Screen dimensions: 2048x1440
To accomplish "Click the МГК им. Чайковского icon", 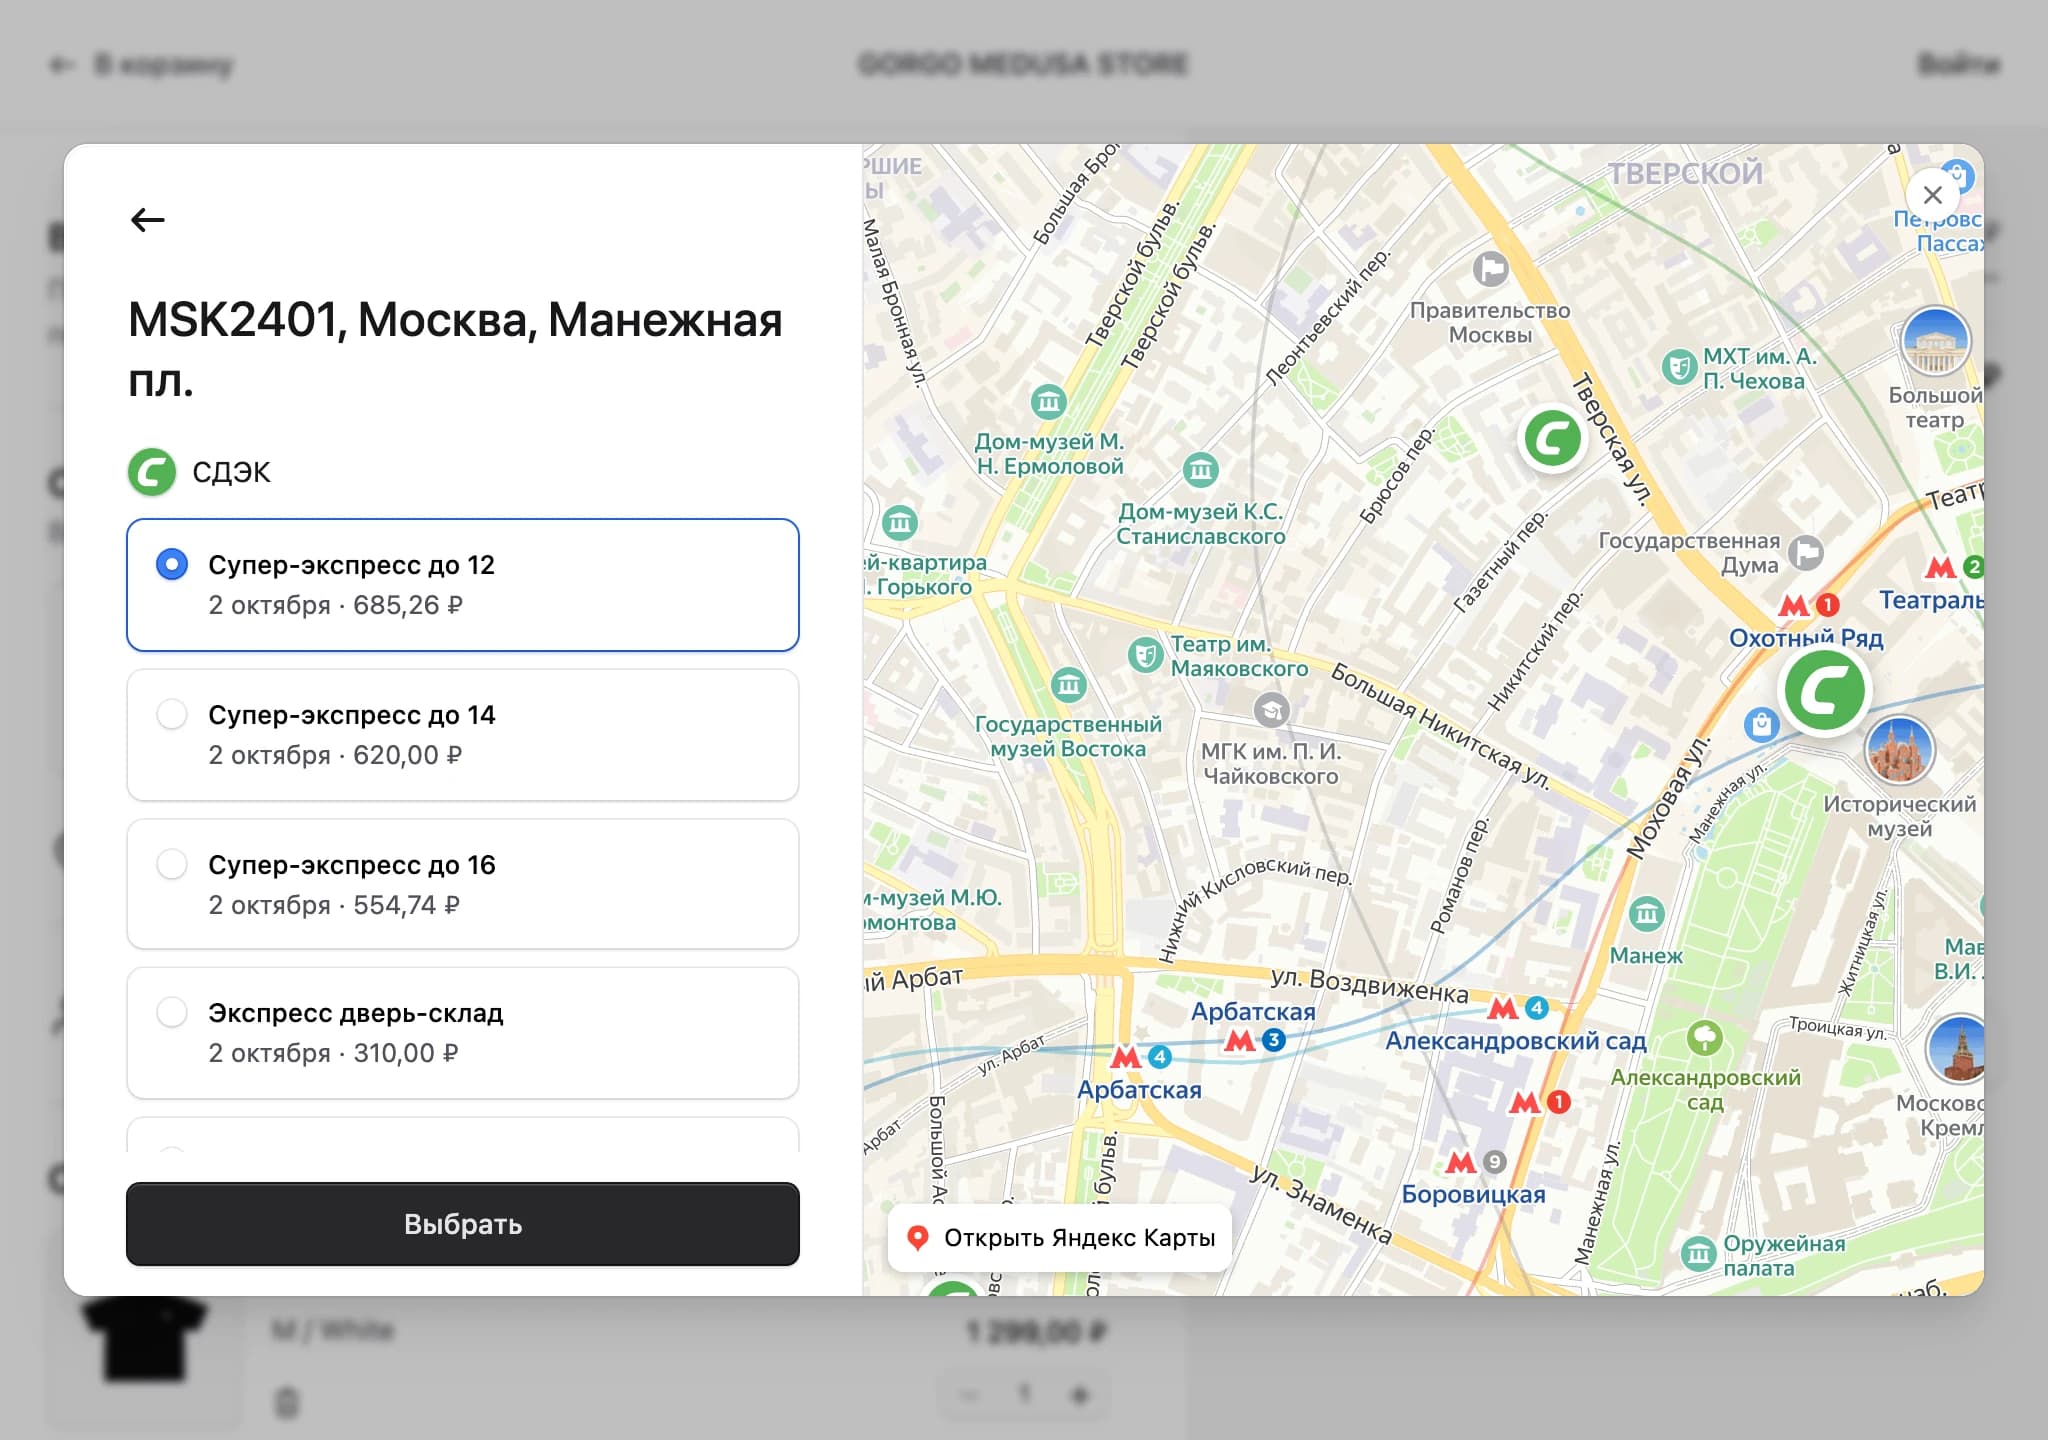I will point(1271,711).
